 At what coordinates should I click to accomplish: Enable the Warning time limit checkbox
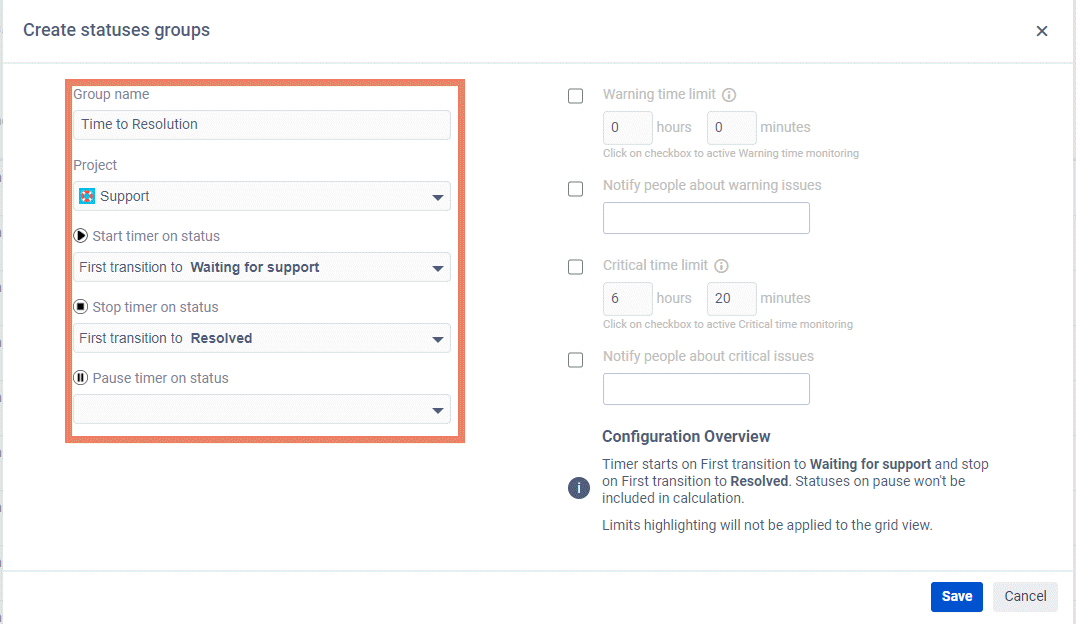[575, 95]
